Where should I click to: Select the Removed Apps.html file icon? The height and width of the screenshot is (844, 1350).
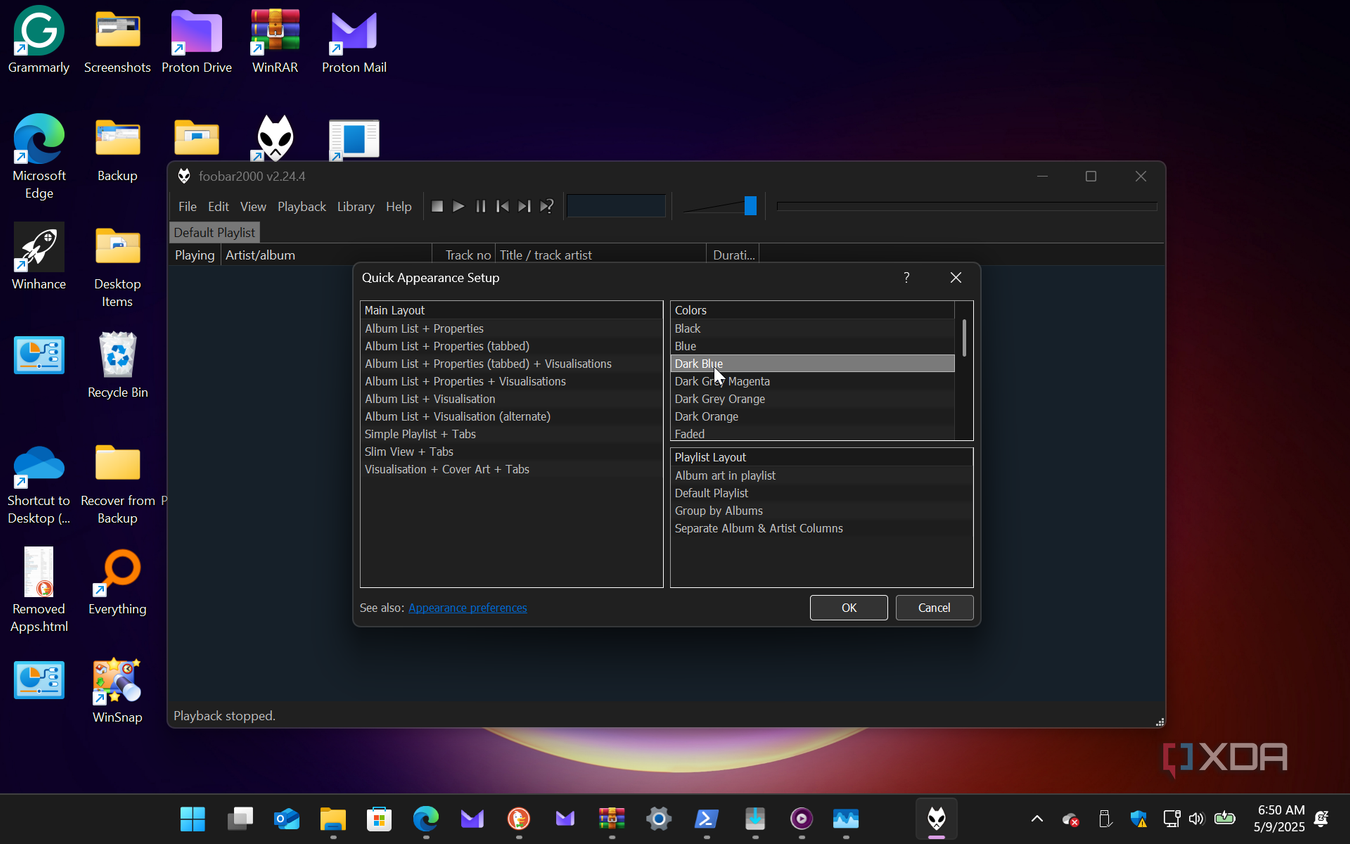pyautogui.click(x=39, y=590)
